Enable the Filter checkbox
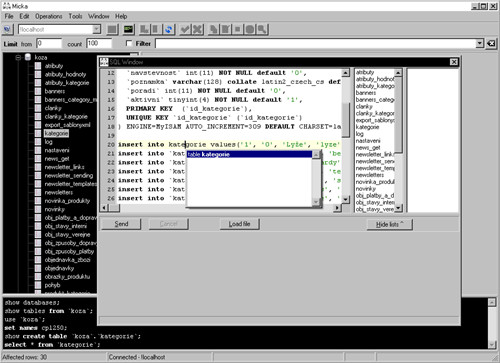Screen dimensions: 500x363 point(129,43)
